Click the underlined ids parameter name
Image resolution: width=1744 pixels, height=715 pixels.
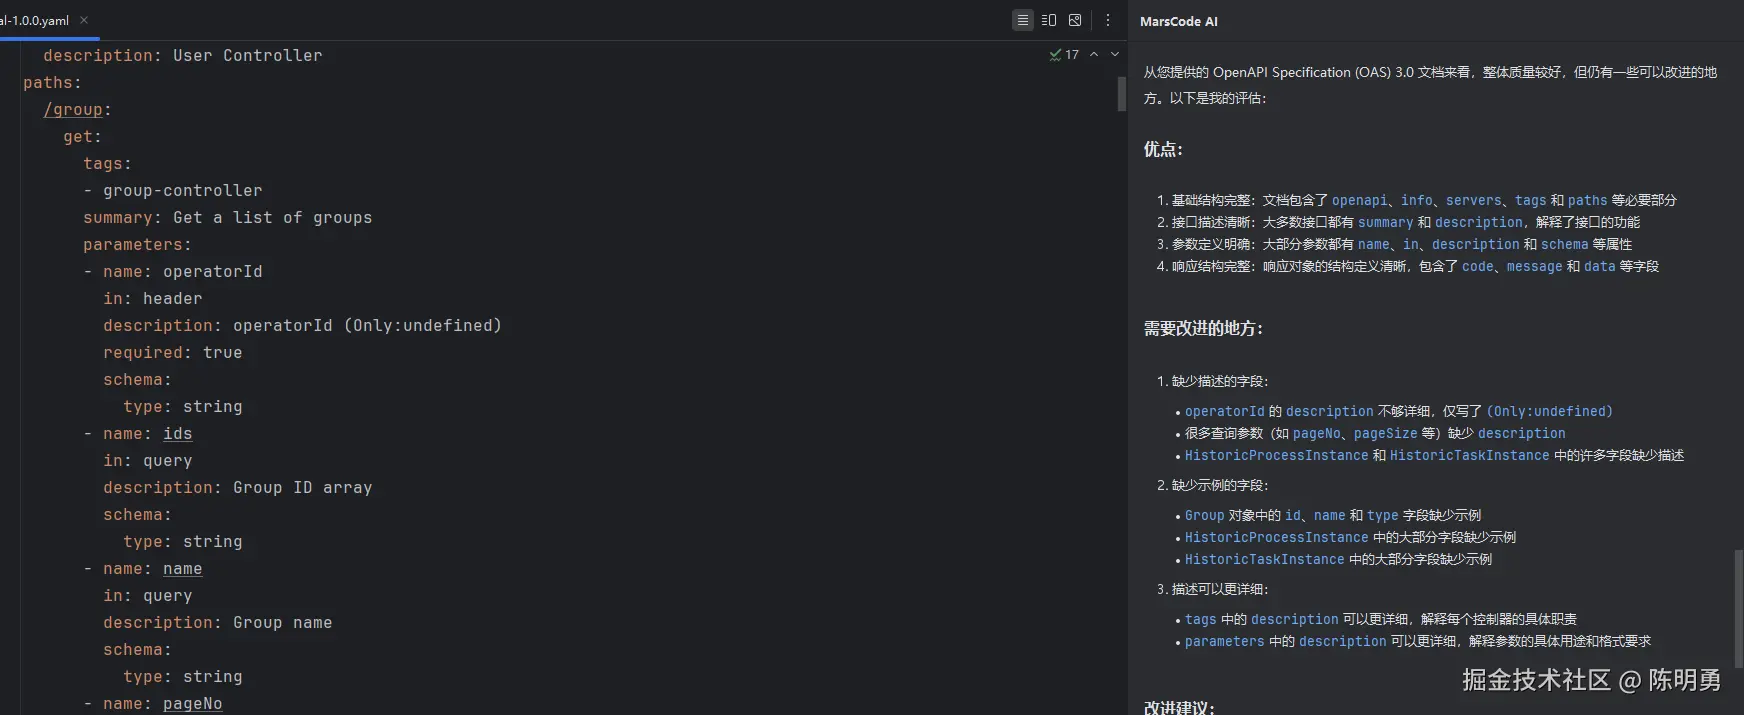[177, 434]
